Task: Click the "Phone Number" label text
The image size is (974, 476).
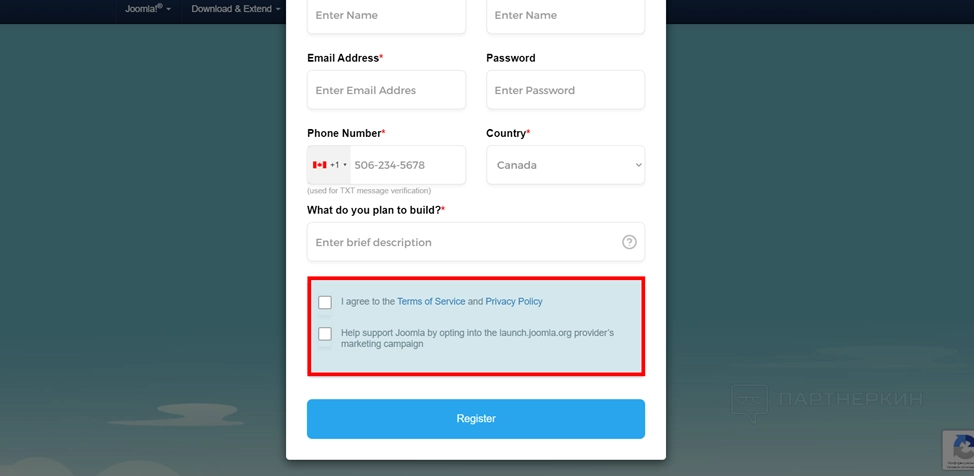Action: point(344,133)
